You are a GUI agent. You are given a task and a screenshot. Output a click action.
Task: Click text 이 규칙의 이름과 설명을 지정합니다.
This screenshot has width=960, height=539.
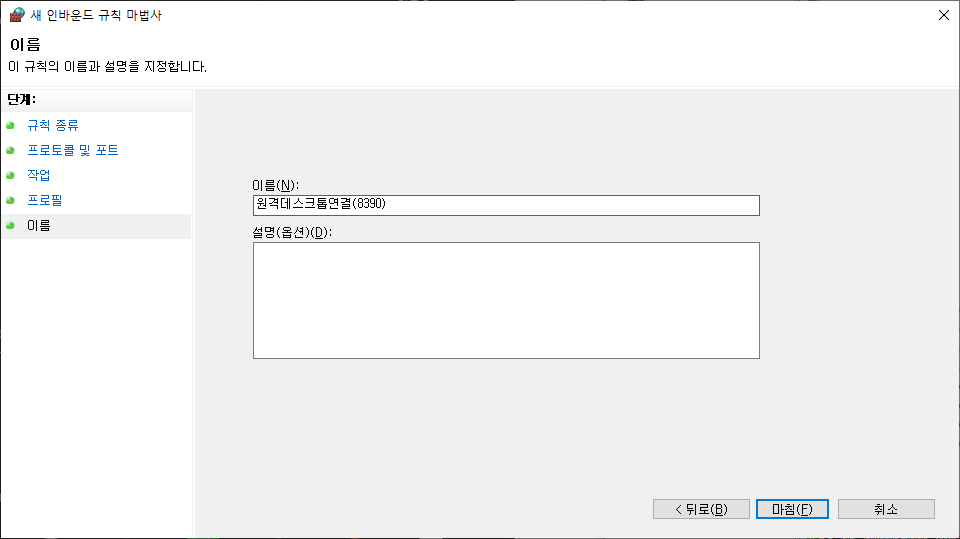pyautogui.click(x=107, y=67)
